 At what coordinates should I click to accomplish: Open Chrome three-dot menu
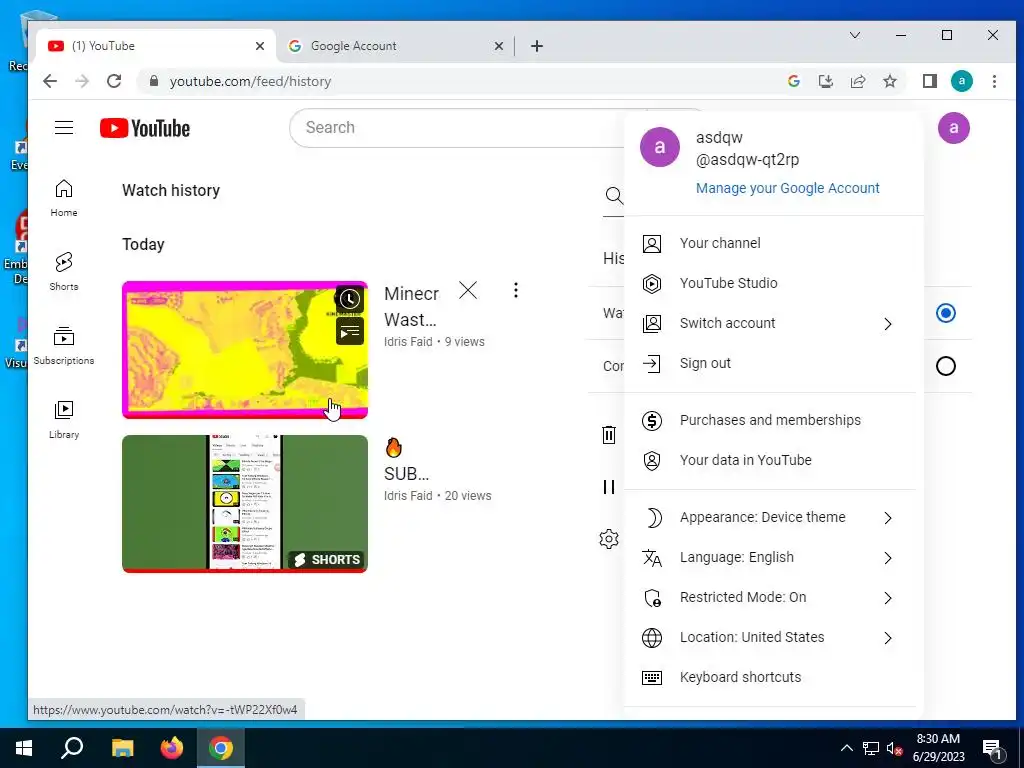click(994, 81)
